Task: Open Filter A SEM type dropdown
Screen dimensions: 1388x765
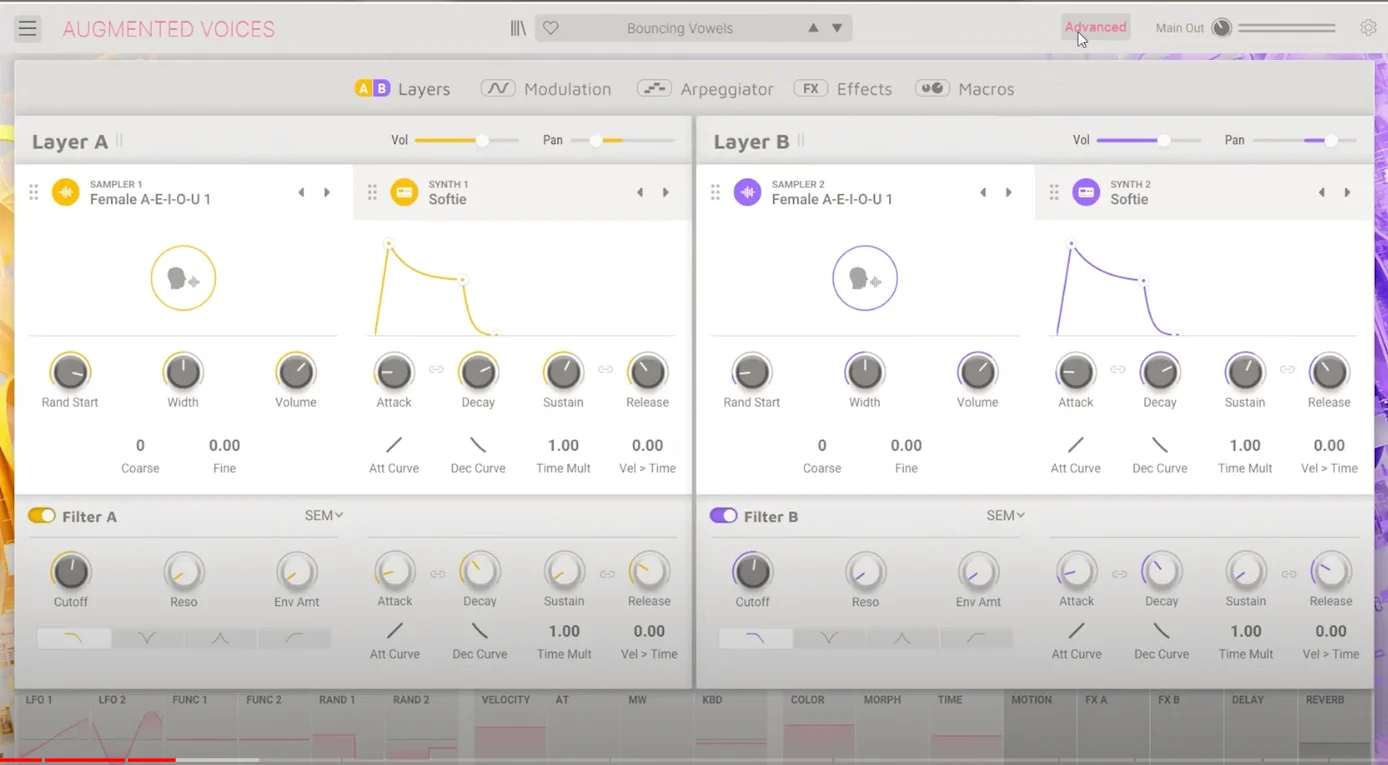Action: 324,516
